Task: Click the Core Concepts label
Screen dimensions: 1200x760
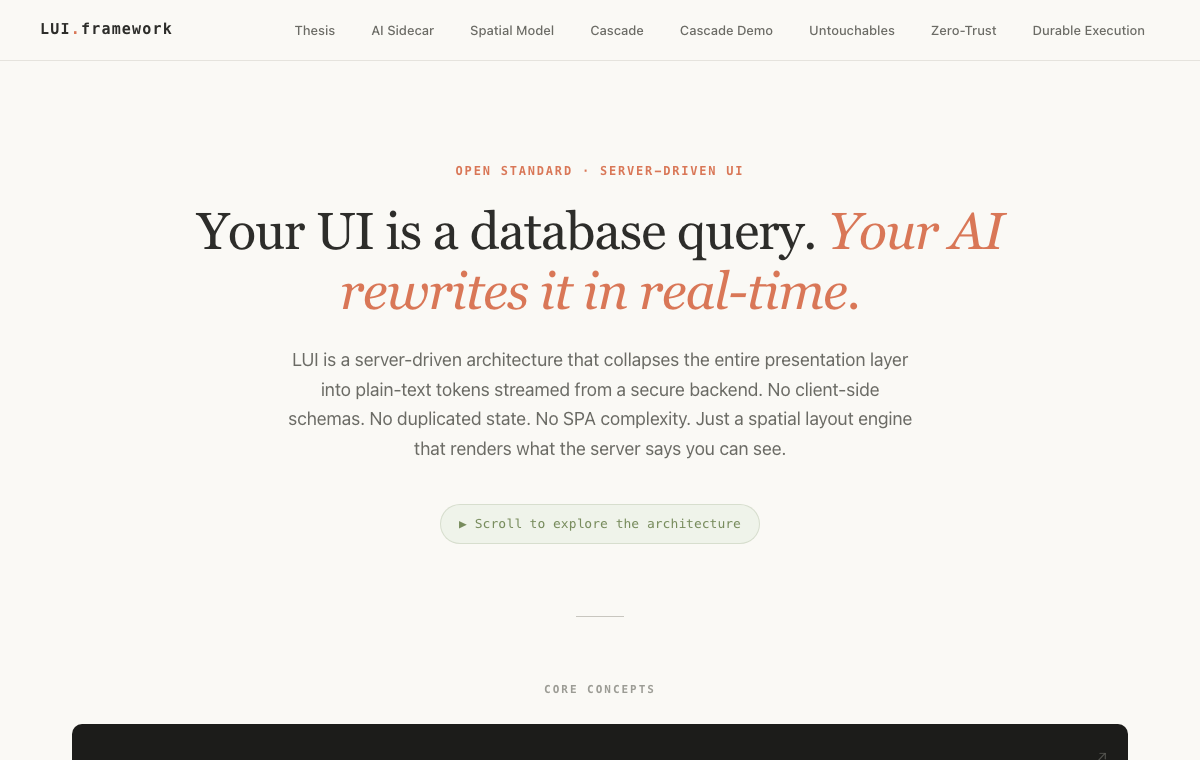Action: click(600, 689)
